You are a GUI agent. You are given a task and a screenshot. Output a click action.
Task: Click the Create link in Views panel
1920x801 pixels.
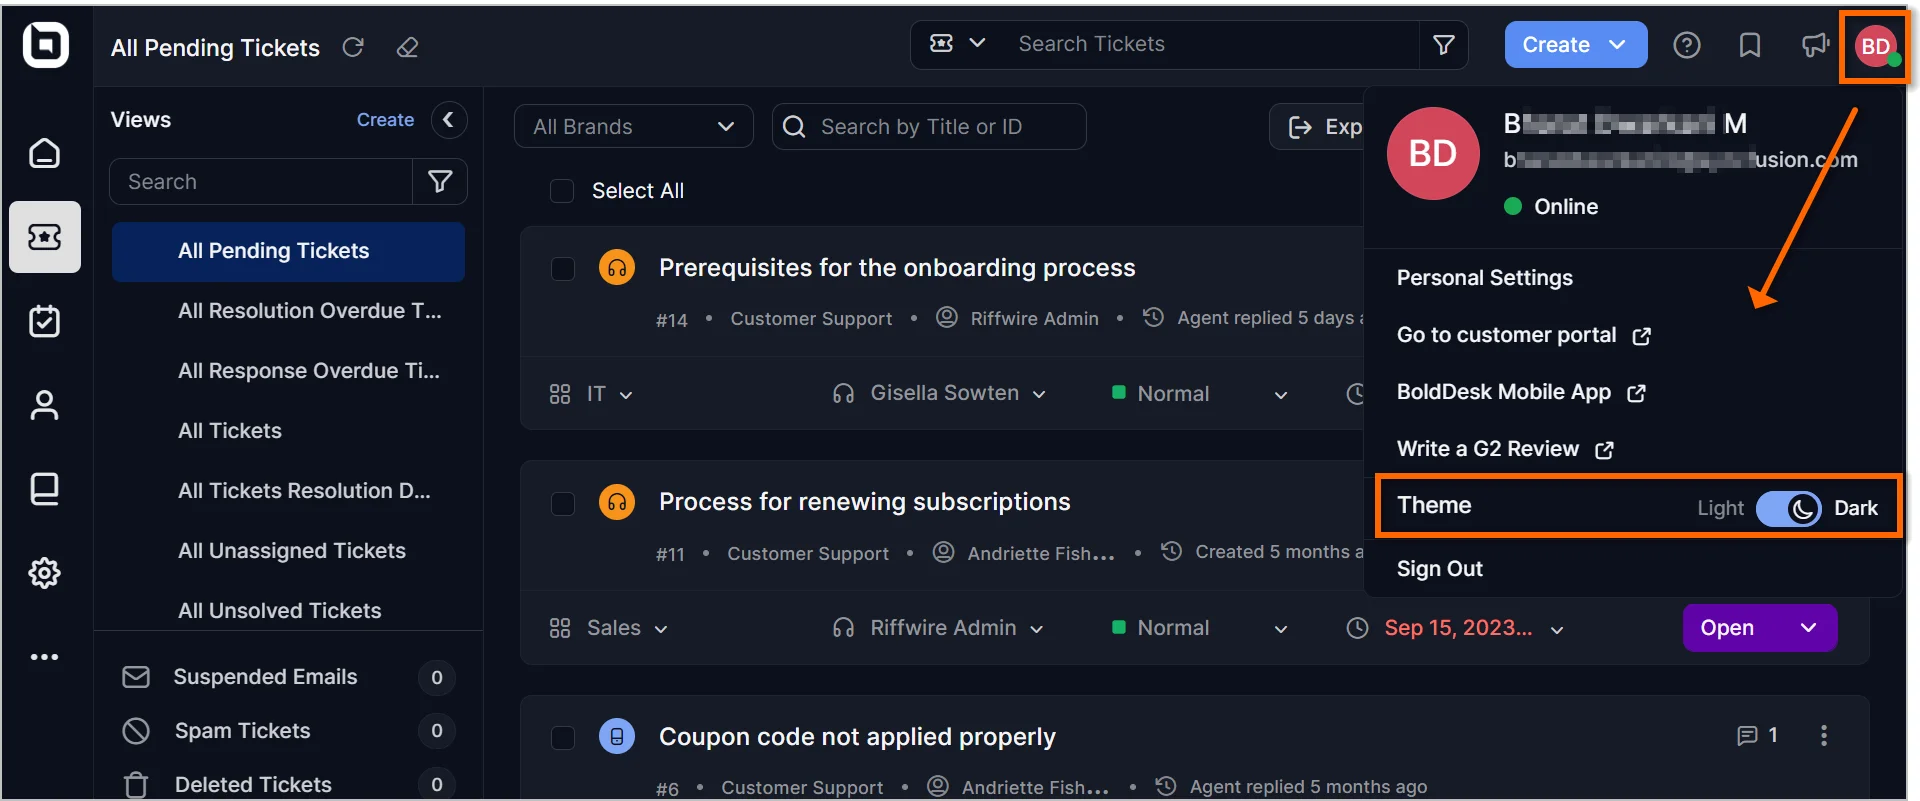click(385, 120)
